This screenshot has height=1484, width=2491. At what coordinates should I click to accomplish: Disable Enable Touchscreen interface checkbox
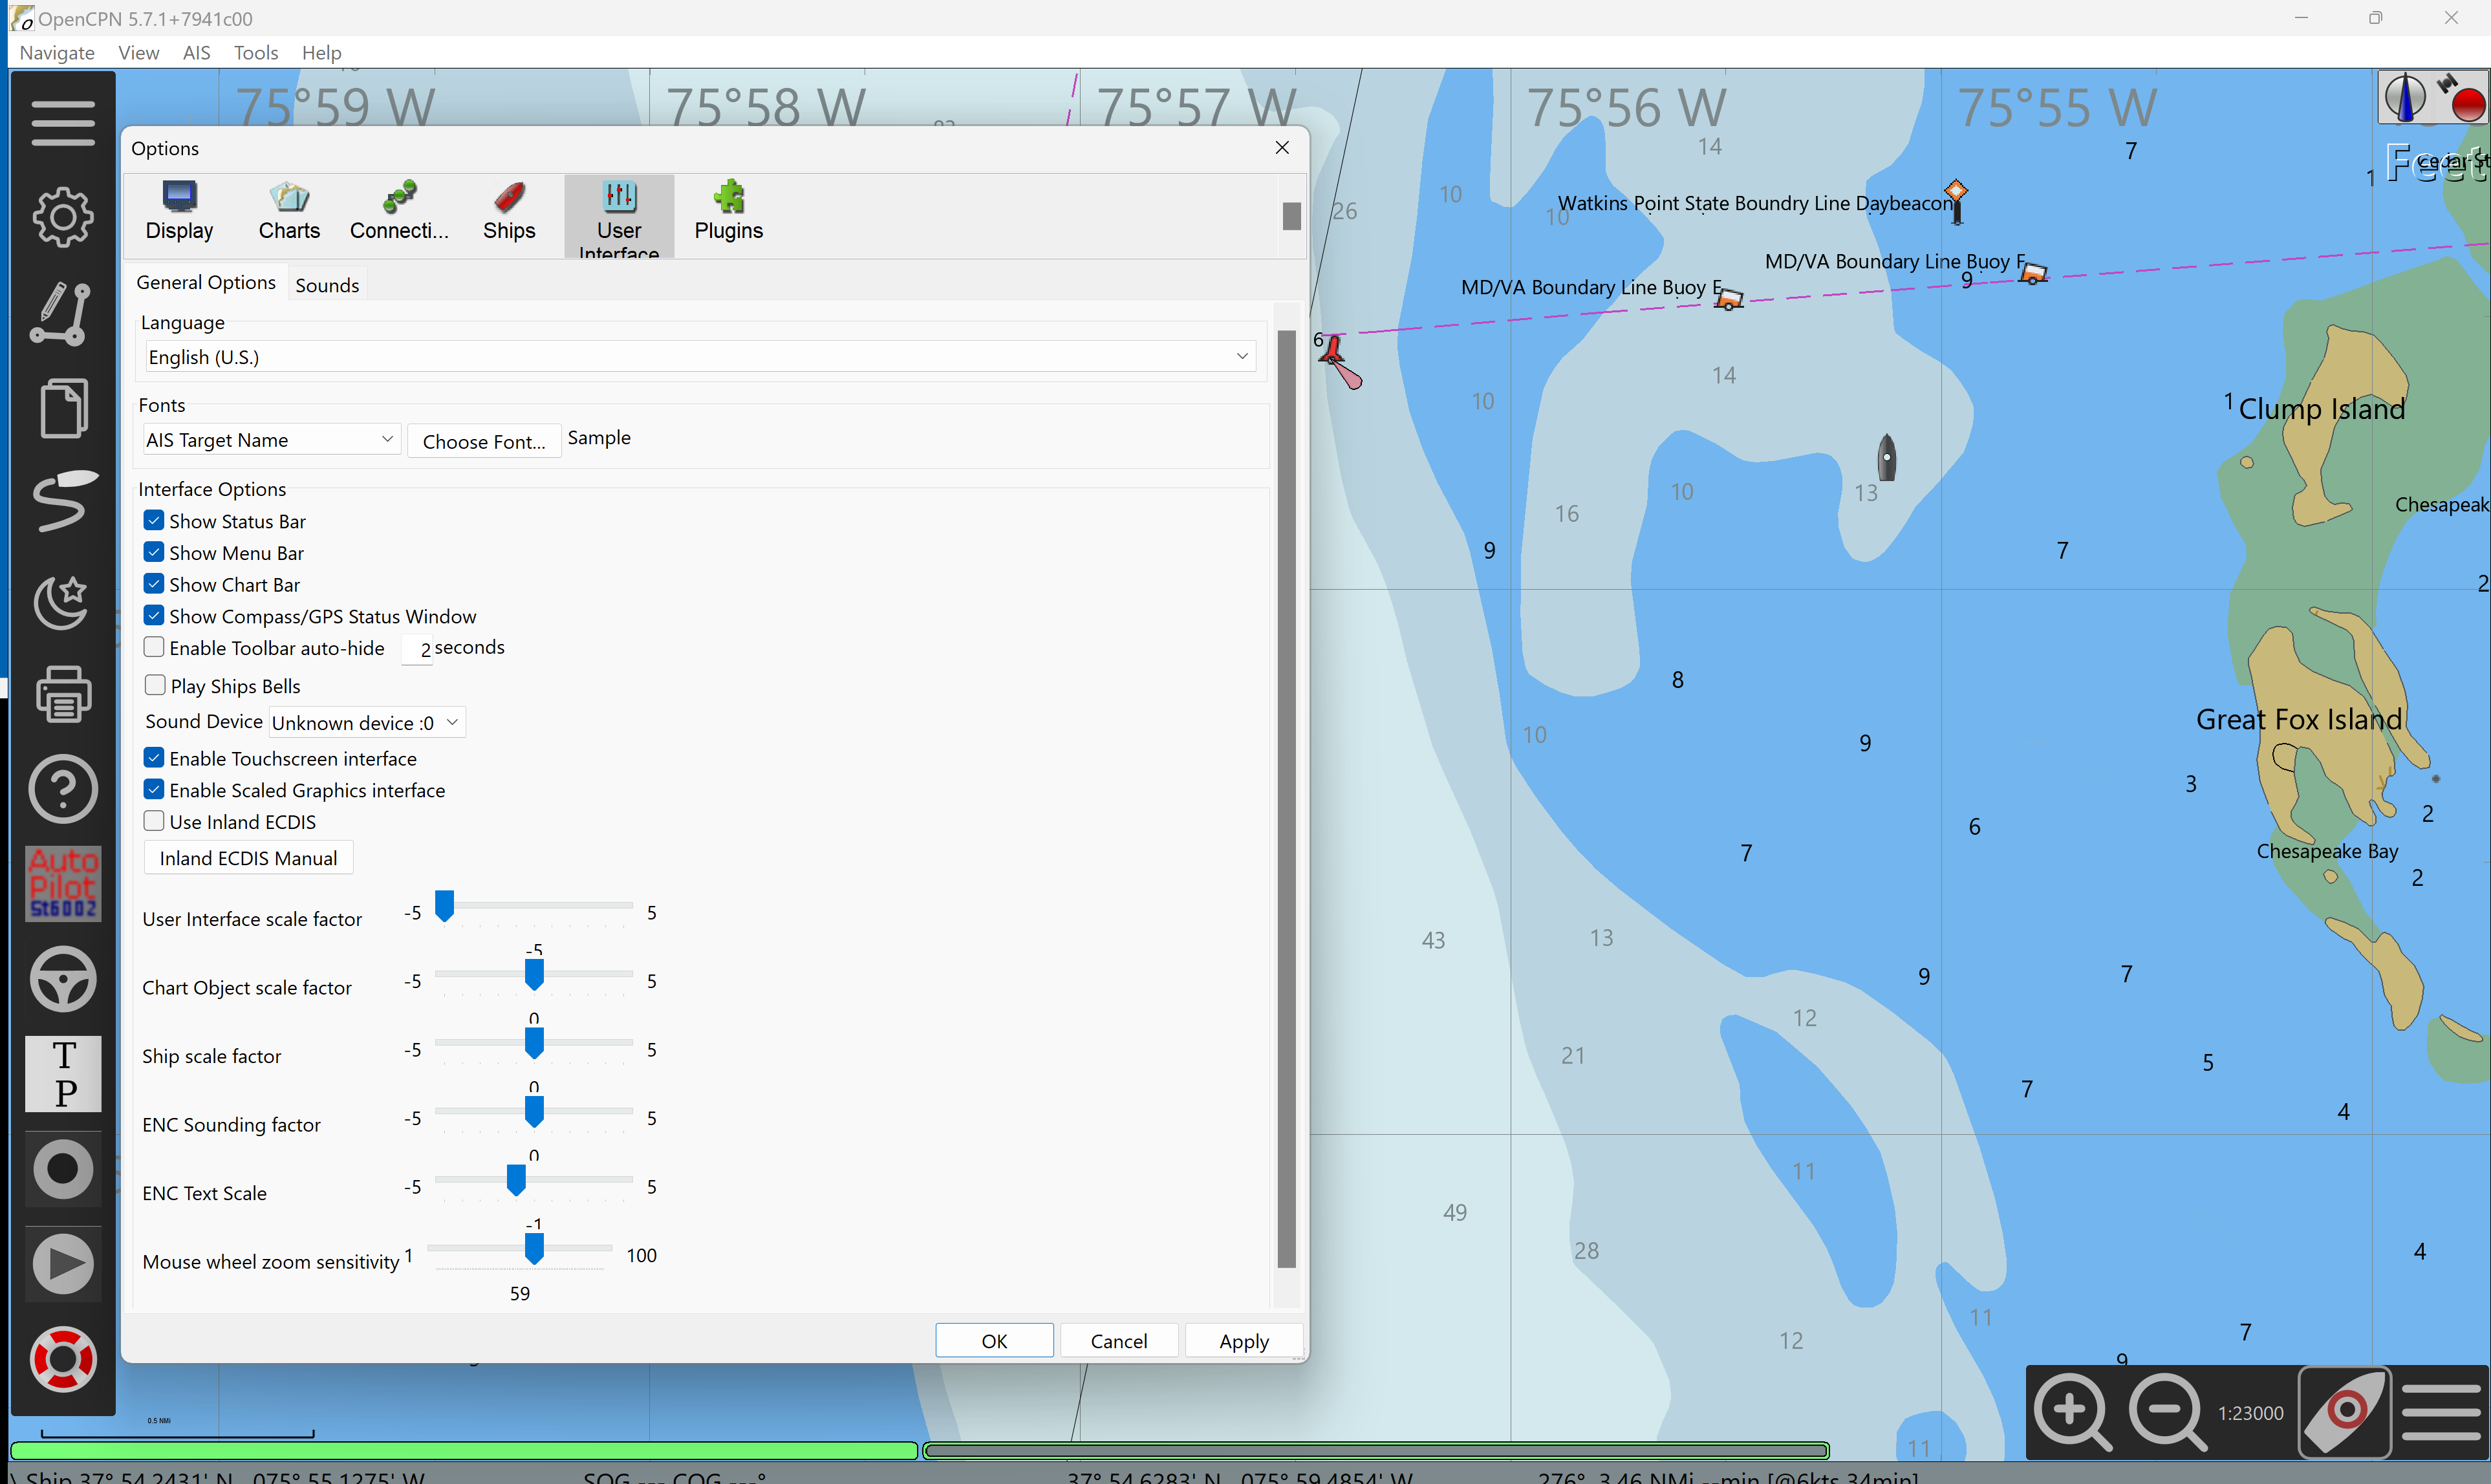coord(154,758)
